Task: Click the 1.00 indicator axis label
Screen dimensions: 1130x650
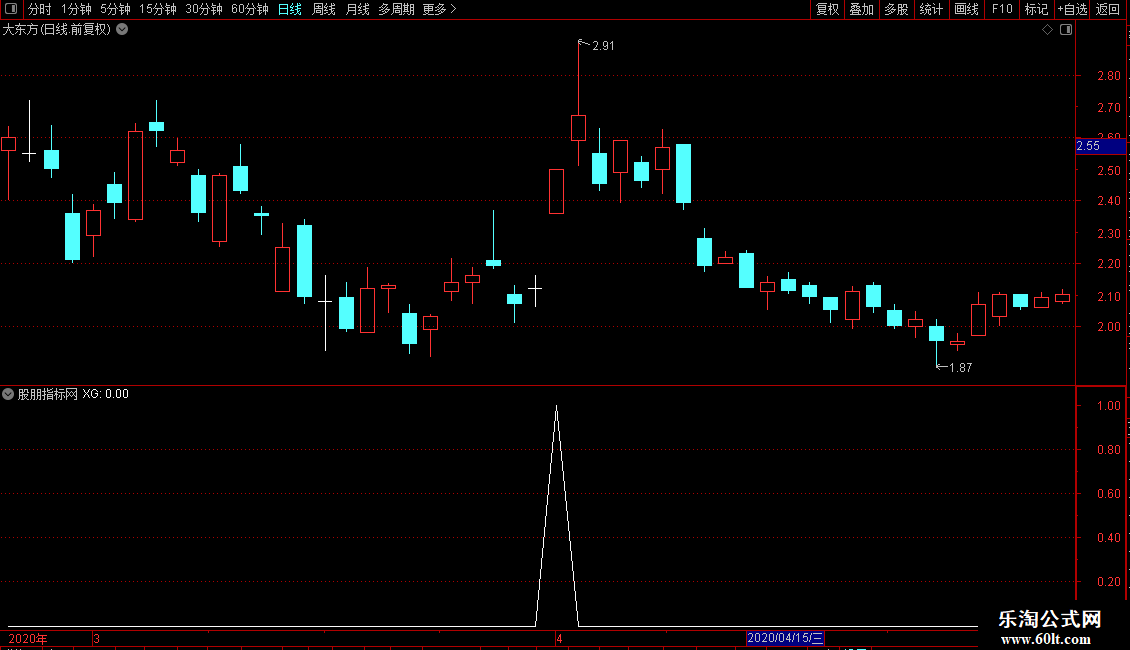Action: 1108,406
